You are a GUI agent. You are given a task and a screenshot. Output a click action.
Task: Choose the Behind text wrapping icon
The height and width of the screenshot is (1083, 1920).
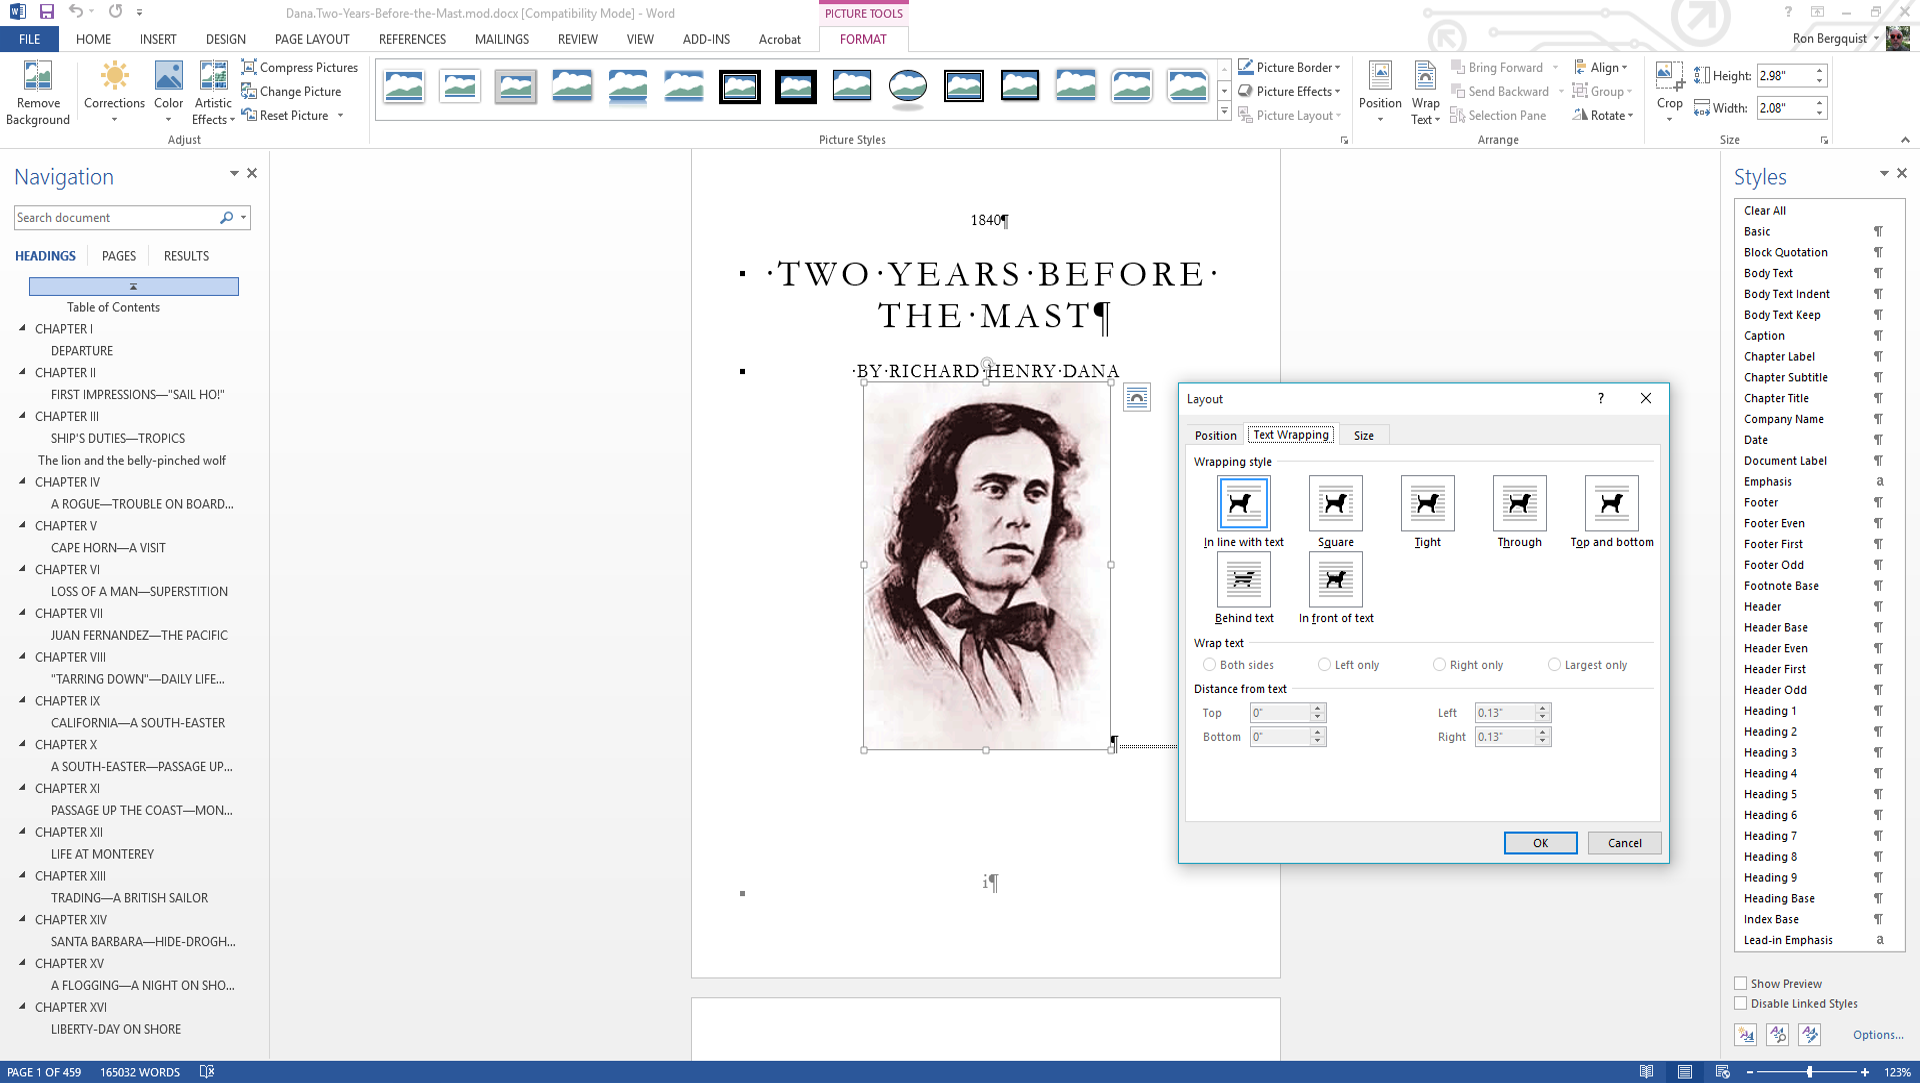coord(1243,579)
